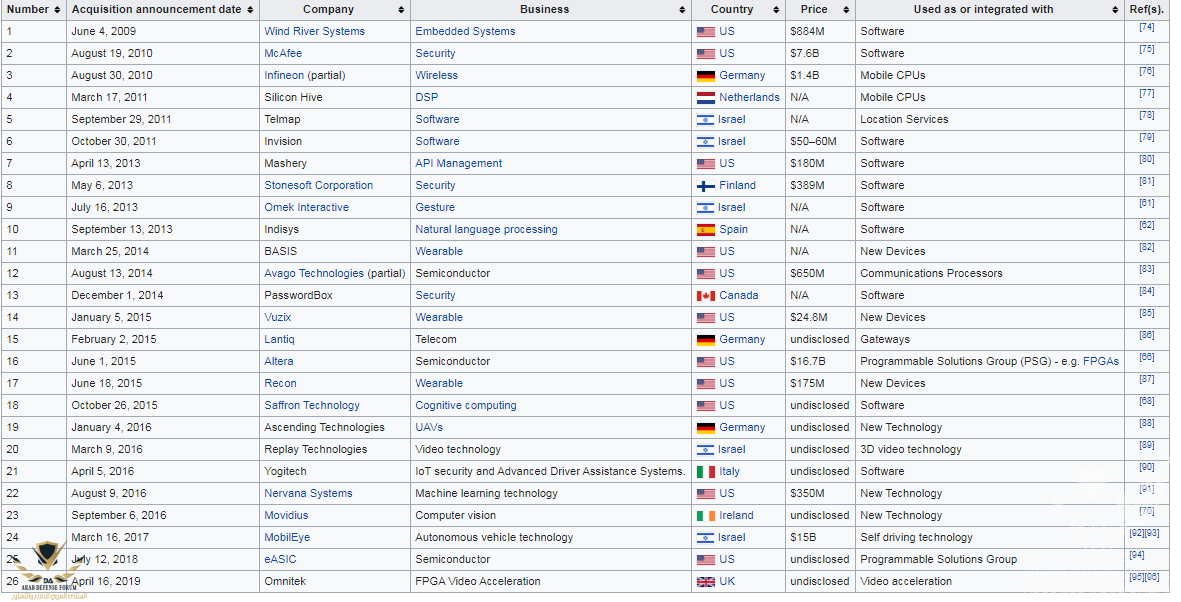Click the Canada flag in the PasswordBox row
The height and width of the screenshot is (602, 1181).
[706, 296]
